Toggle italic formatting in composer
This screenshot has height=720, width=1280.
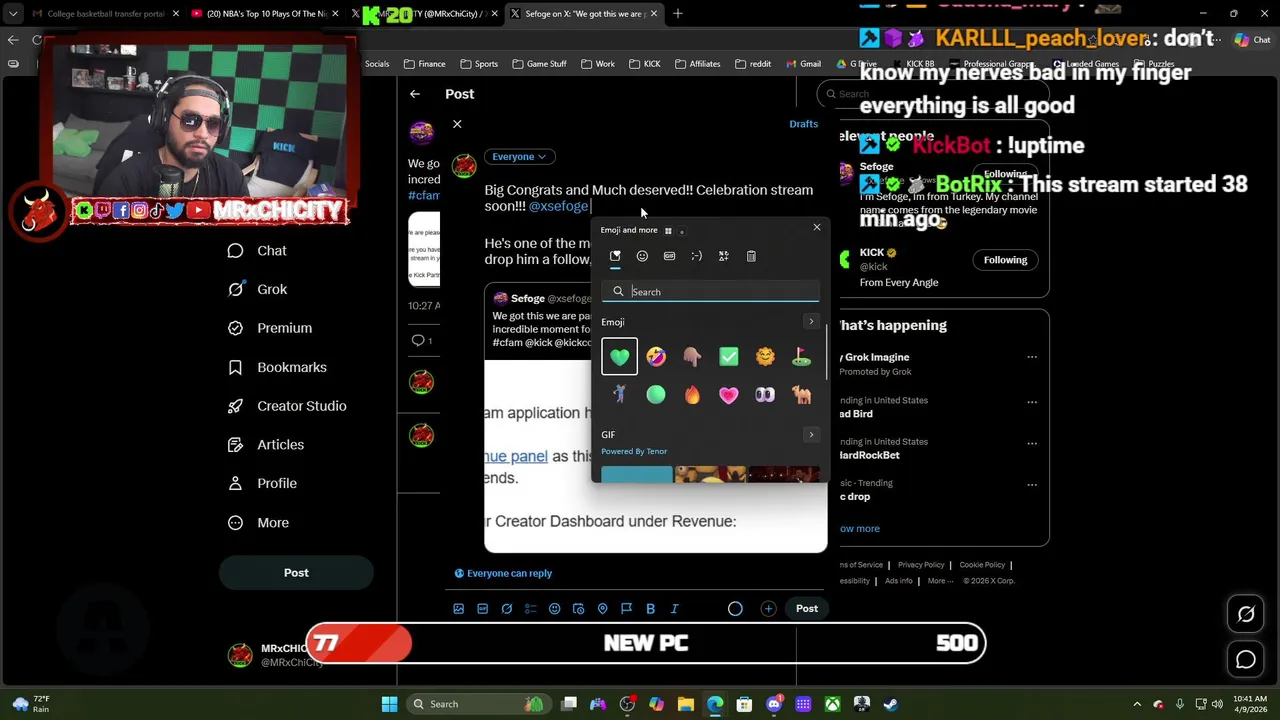pyautogui.click(x=675, y=609)
